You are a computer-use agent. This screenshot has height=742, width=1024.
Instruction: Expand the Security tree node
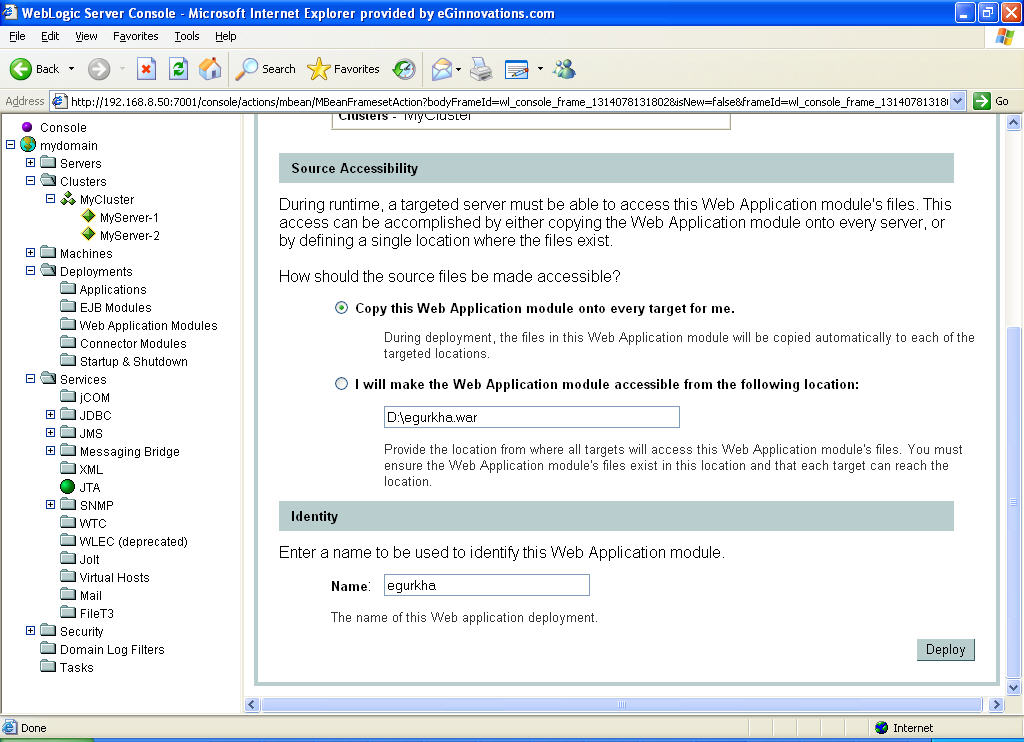30,630
